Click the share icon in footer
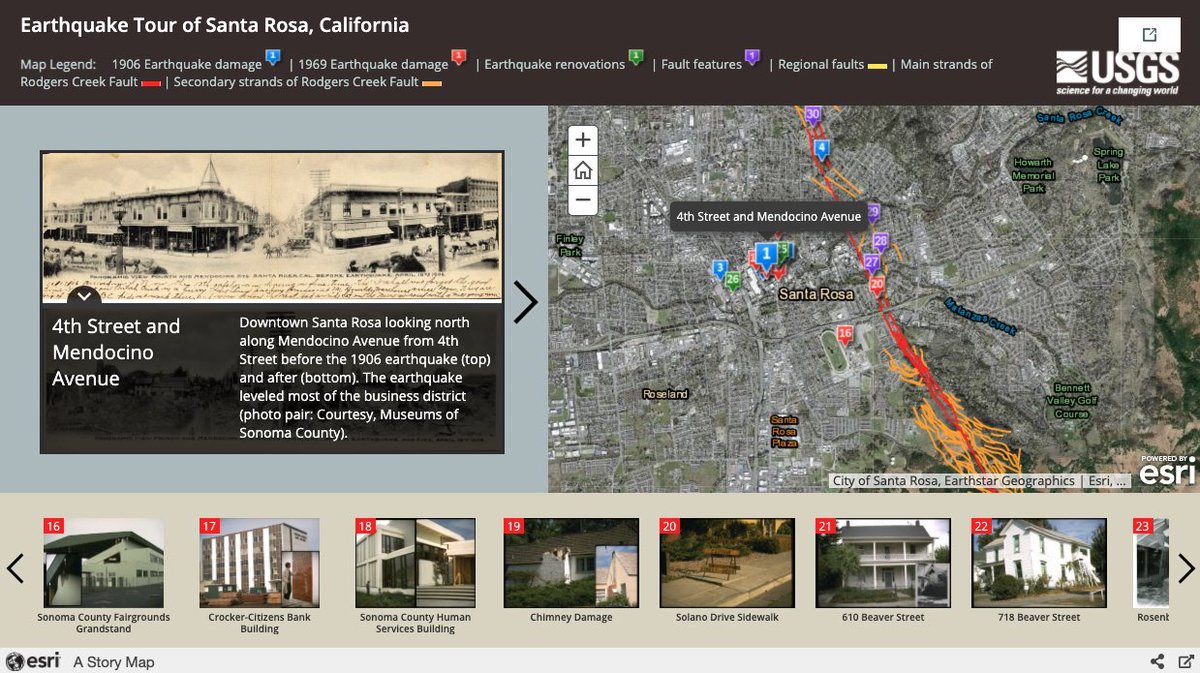 tap(1157, 661)
